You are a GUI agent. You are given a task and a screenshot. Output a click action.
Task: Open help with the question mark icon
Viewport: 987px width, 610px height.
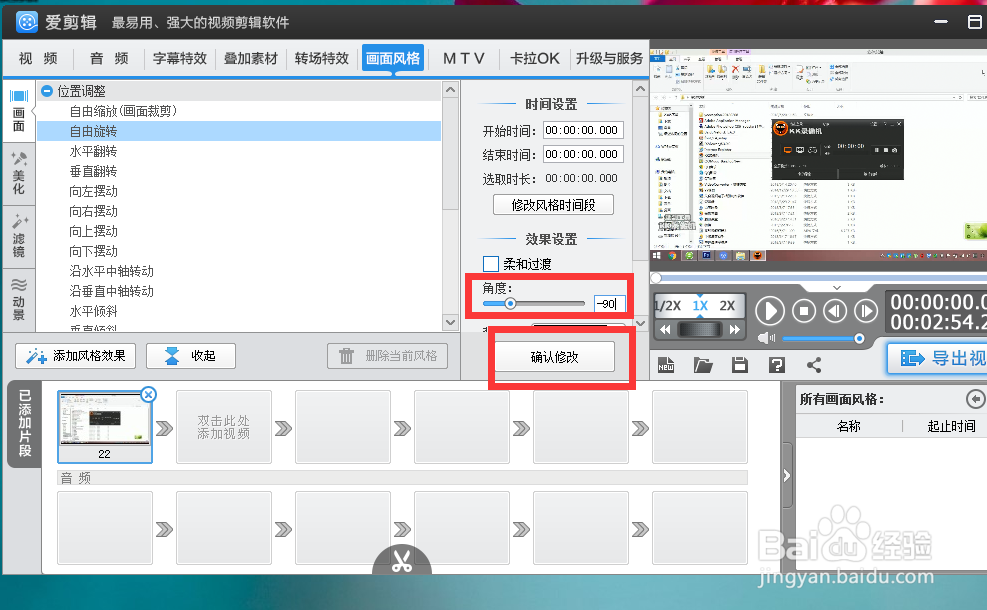(x=777, y=365)
